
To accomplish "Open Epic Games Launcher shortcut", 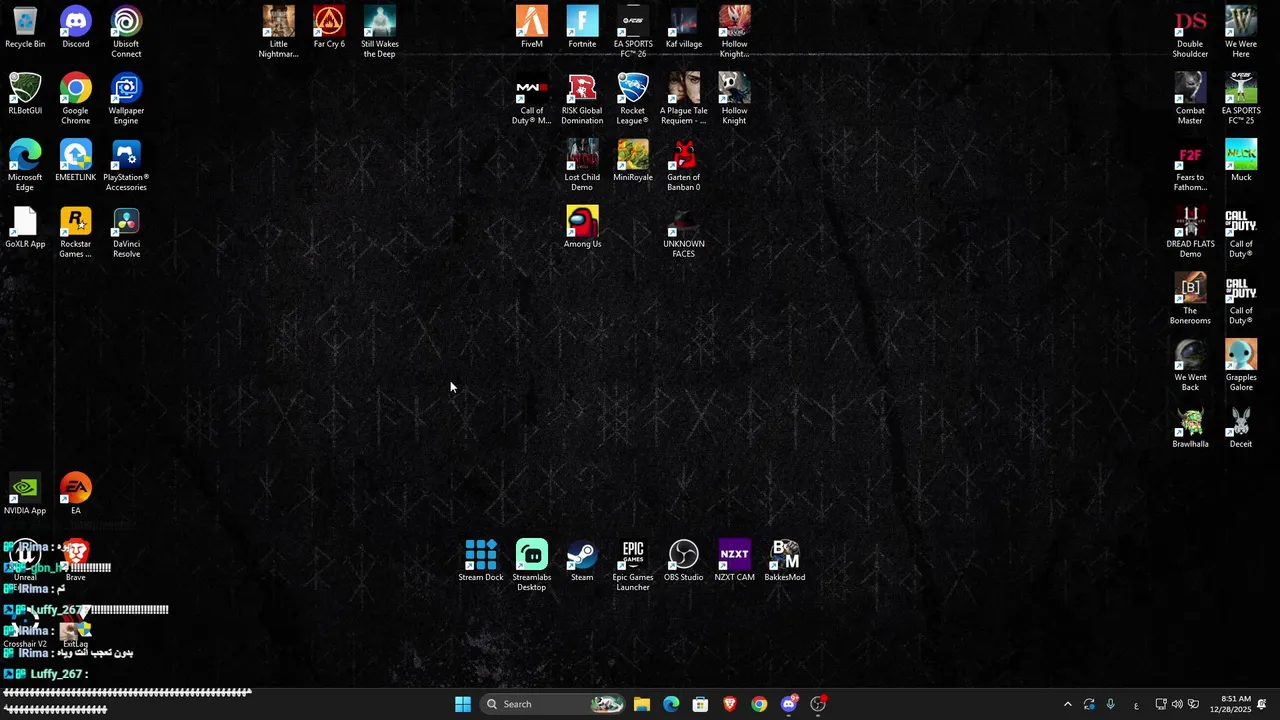I will click(633, 566).
